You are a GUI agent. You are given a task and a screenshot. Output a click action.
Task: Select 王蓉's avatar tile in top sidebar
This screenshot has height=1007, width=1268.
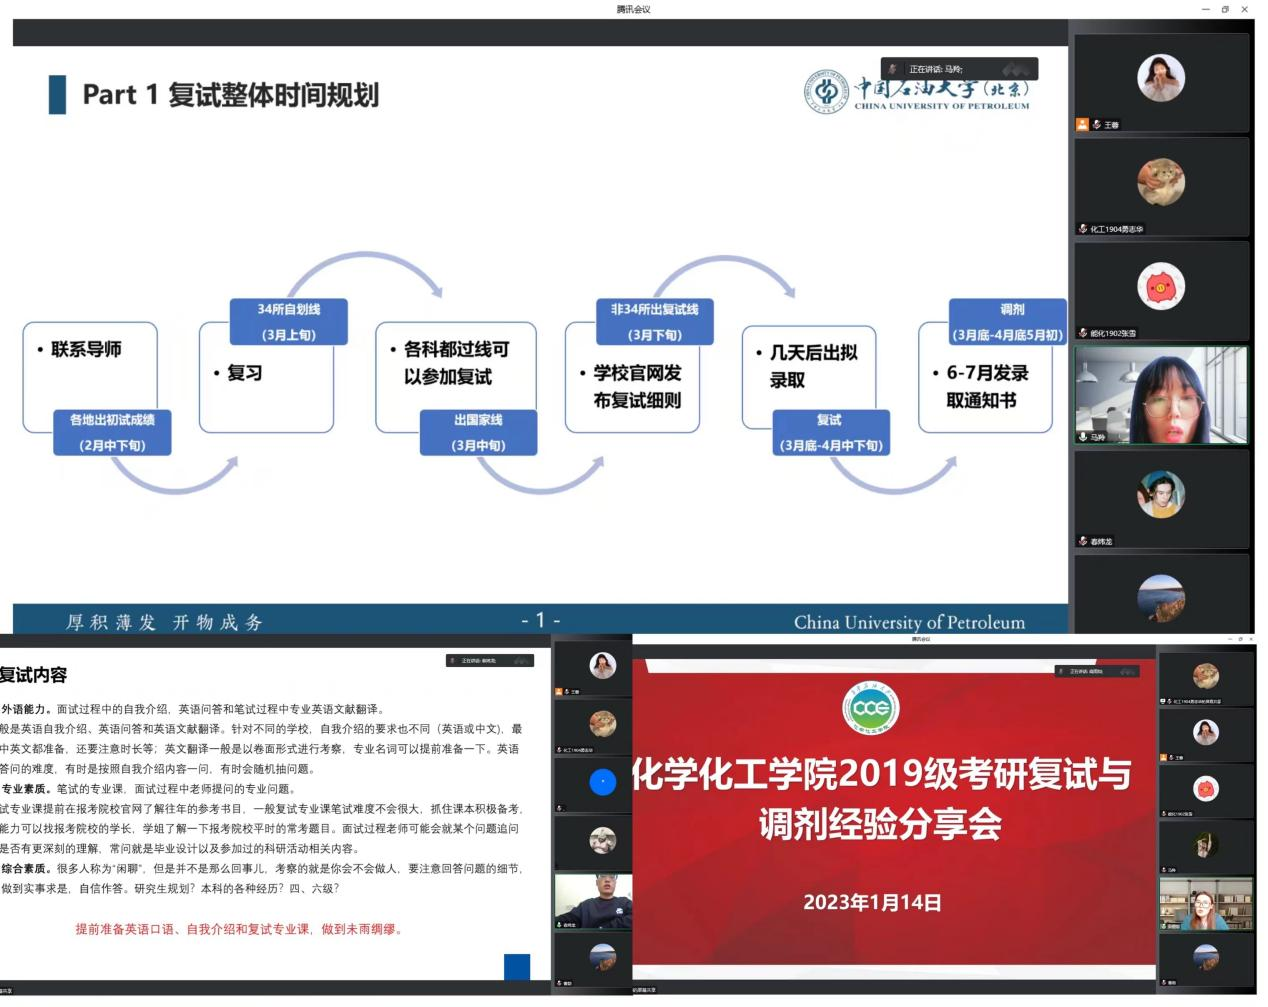[x=1161, y=78]
